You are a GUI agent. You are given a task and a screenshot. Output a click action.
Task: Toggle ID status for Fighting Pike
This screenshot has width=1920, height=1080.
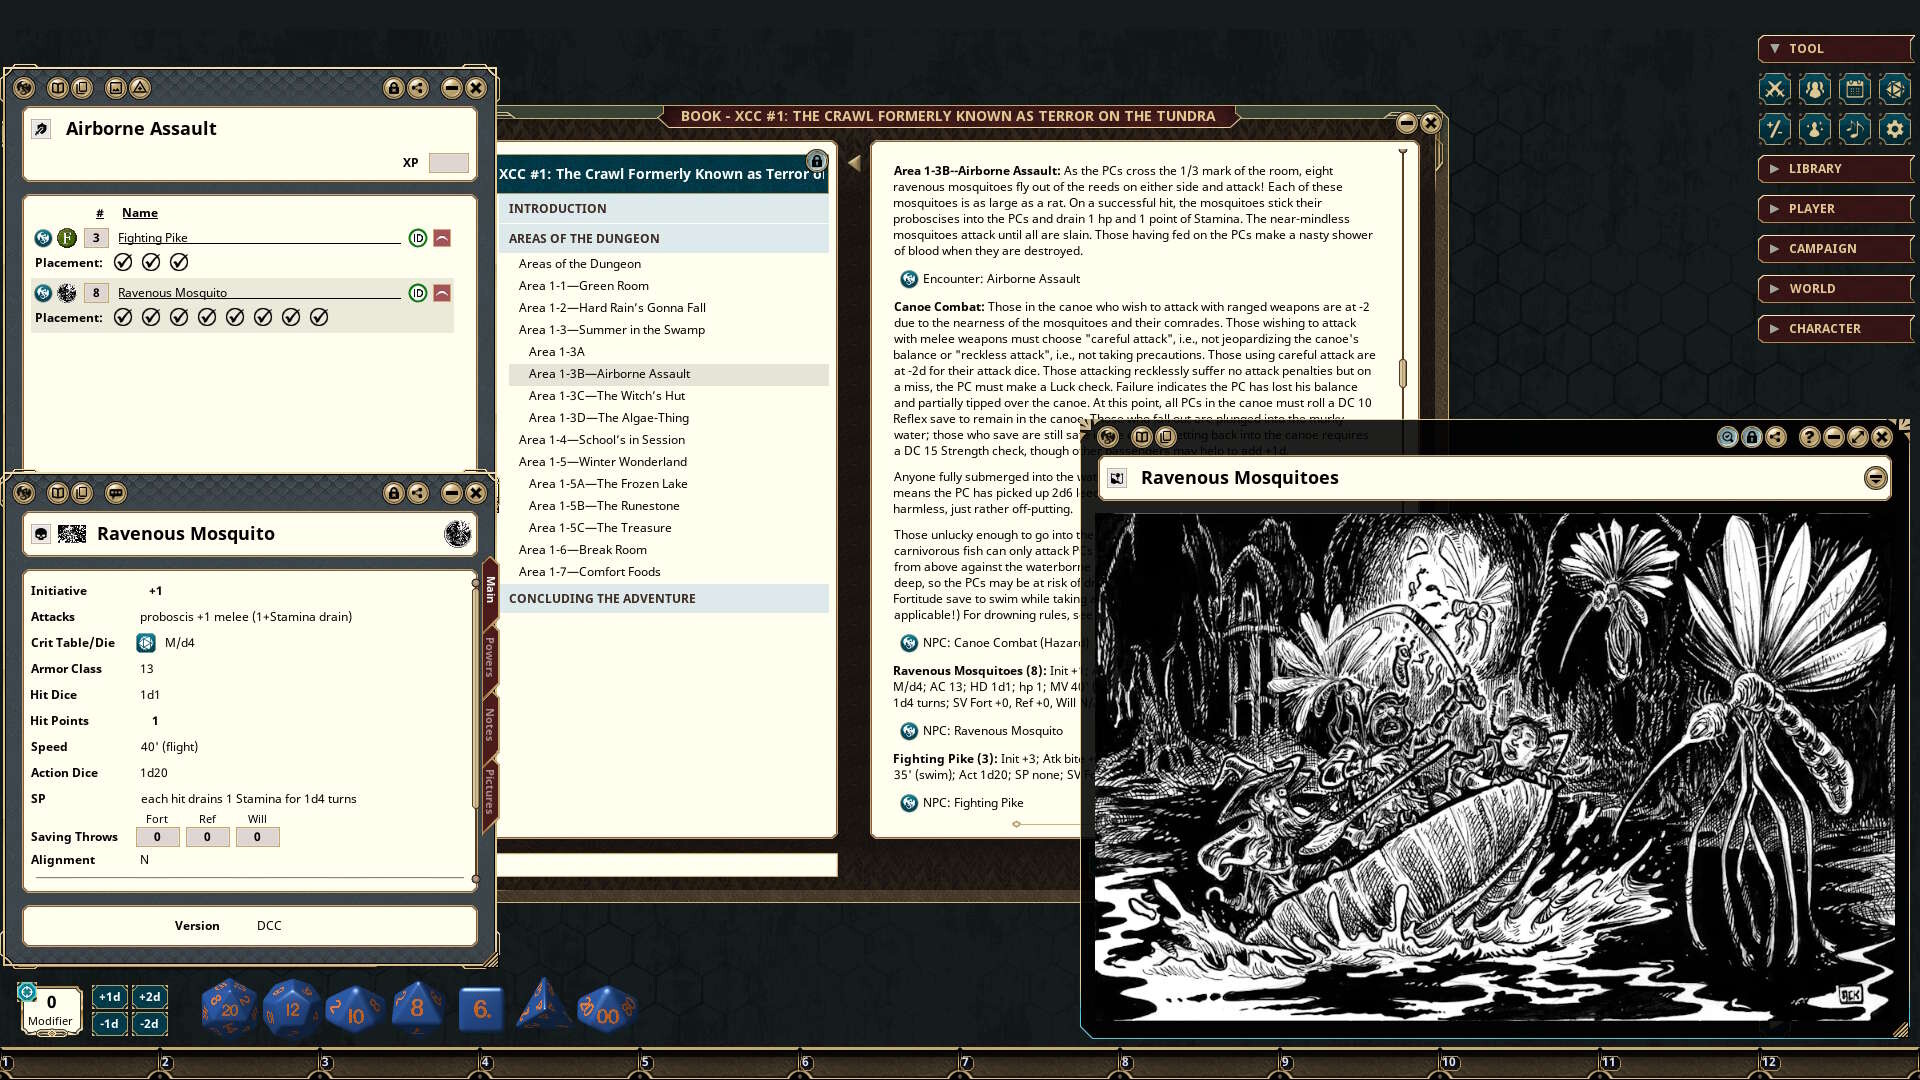(418, 238)
